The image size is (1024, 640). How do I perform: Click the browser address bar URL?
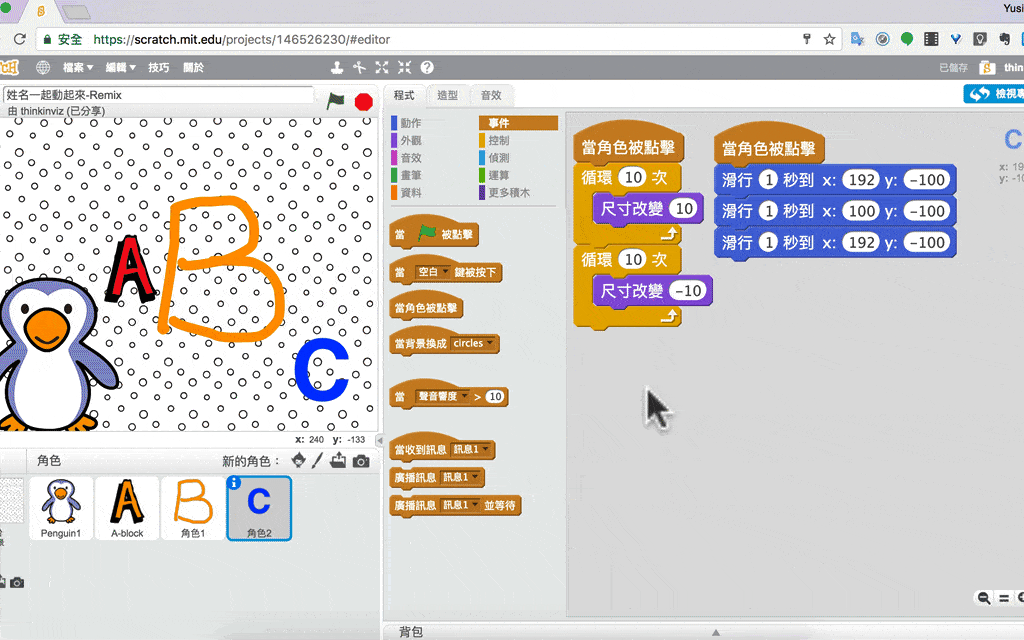(x=242, y=39)
